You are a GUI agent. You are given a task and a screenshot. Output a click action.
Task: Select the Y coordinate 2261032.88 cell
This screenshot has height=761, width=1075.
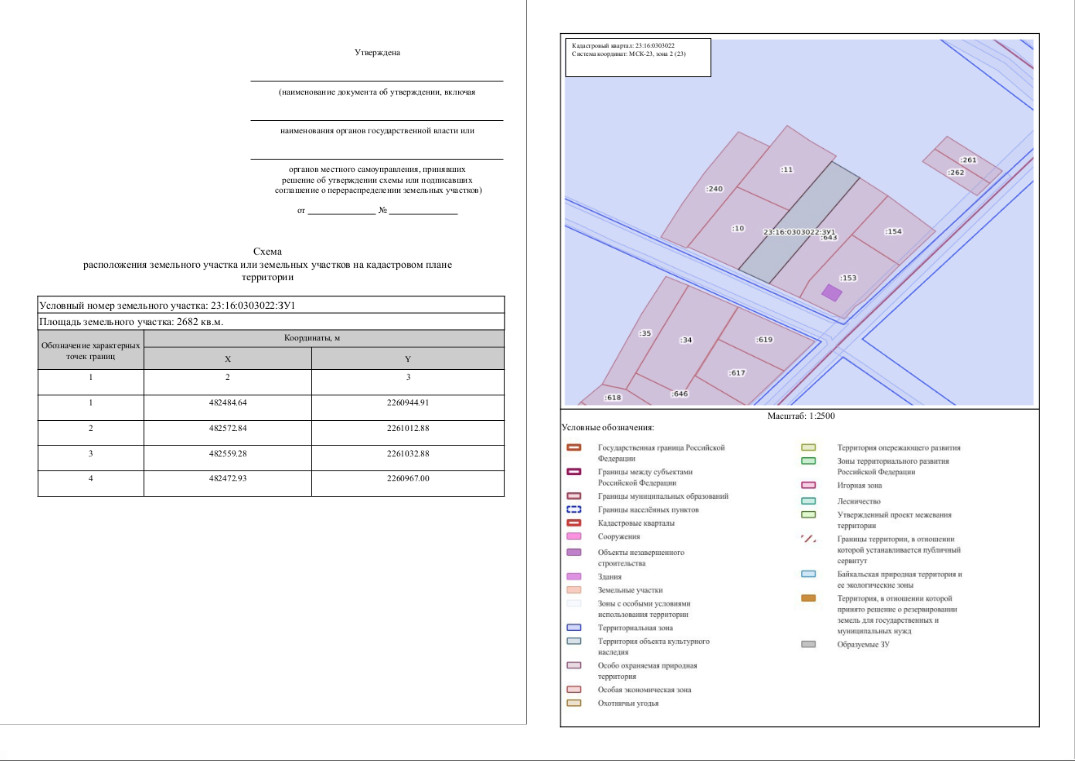[x=408, y=453]
